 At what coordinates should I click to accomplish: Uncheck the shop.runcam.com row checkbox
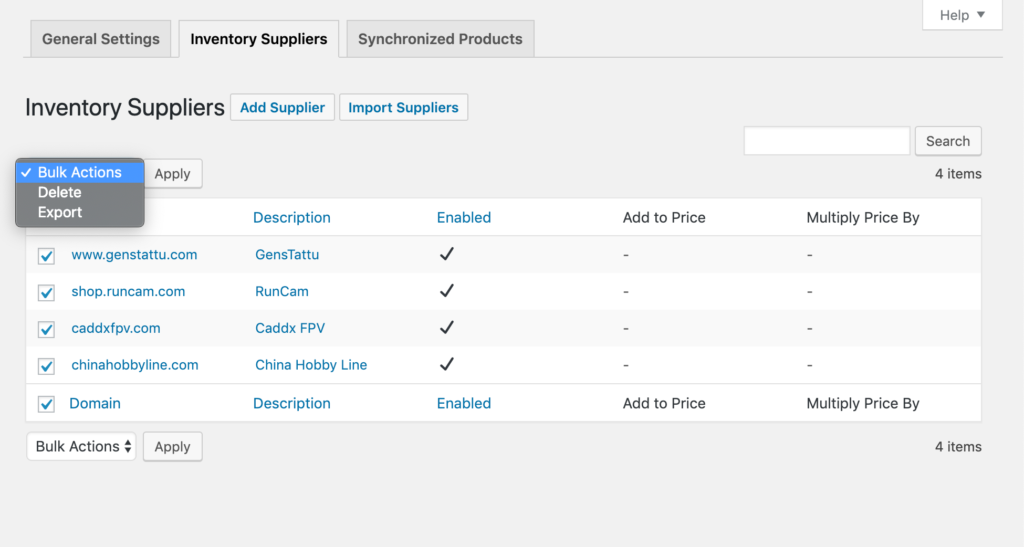pyautogui.click(x=46, y=293)
